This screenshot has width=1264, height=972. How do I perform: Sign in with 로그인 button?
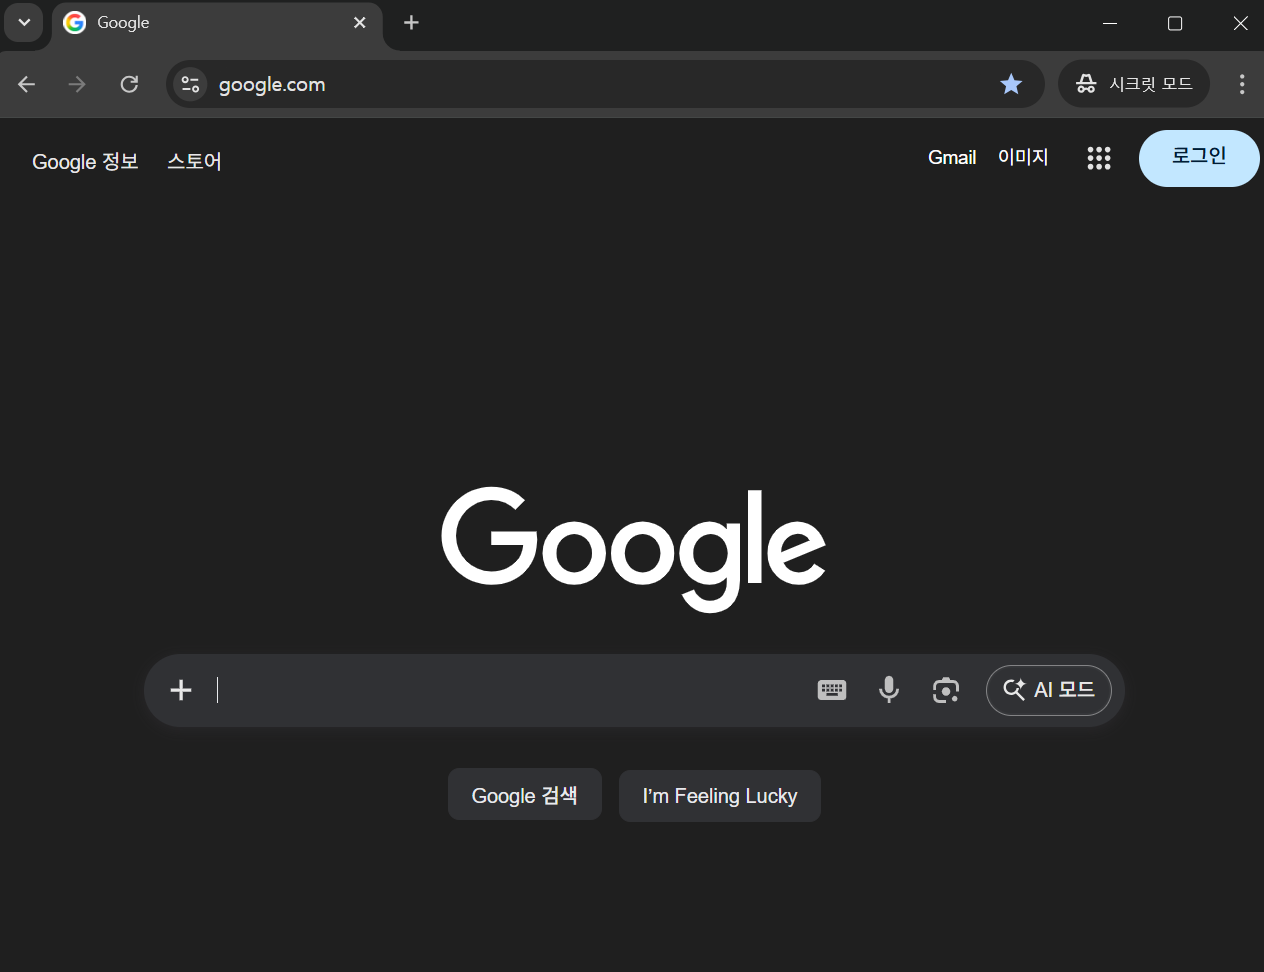pos(1199,158)
